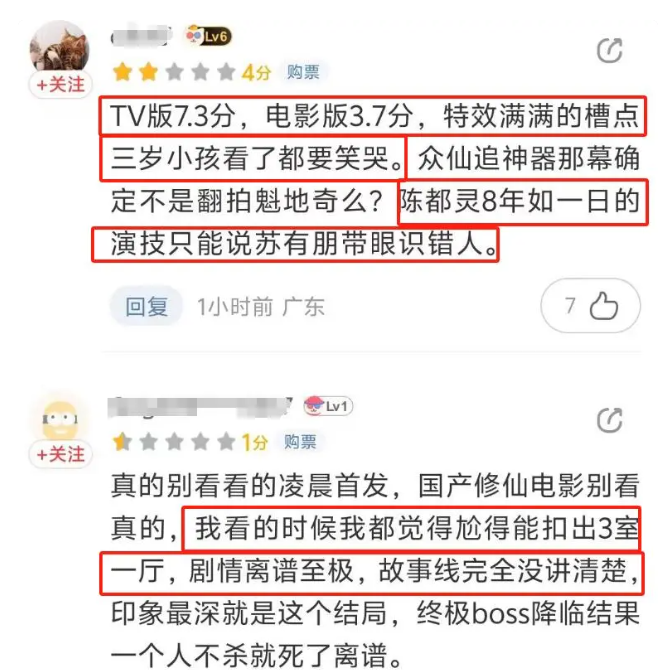This screenshot has height=670, width=670.
Task: Click the 1分 score label
Action: (255, 442)
